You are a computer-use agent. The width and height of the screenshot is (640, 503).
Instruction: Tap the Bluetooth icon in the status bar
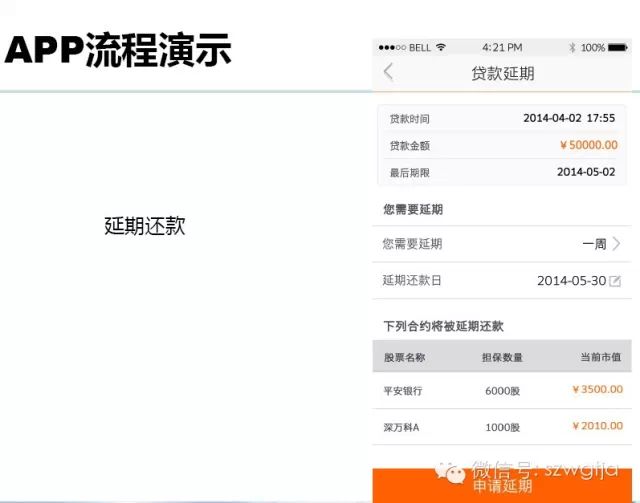point(572,47)
